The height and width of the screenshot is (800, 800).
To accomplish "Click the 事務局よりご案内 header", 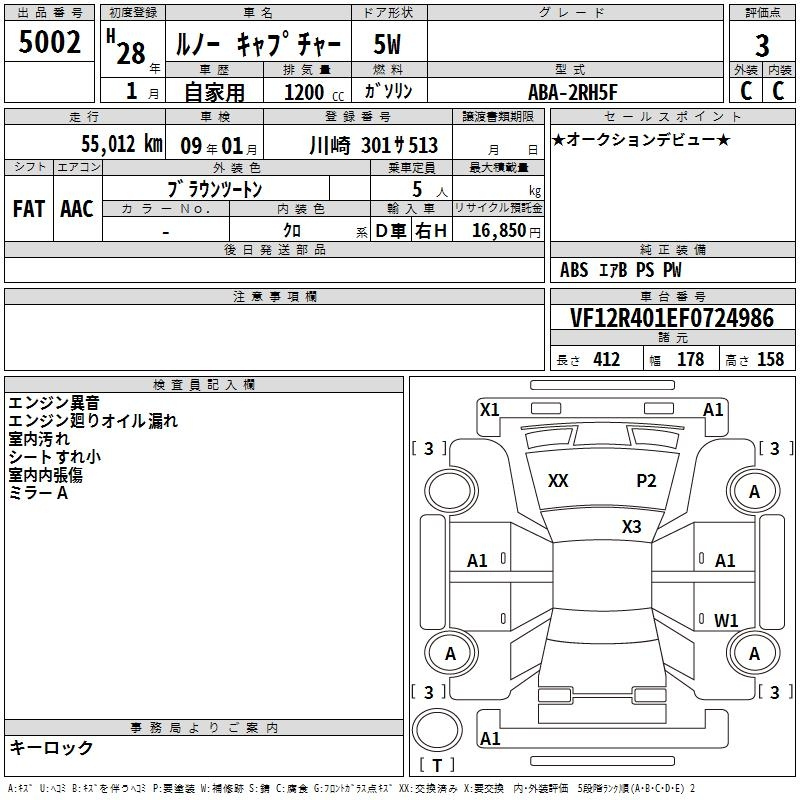I will coord(204,728).
